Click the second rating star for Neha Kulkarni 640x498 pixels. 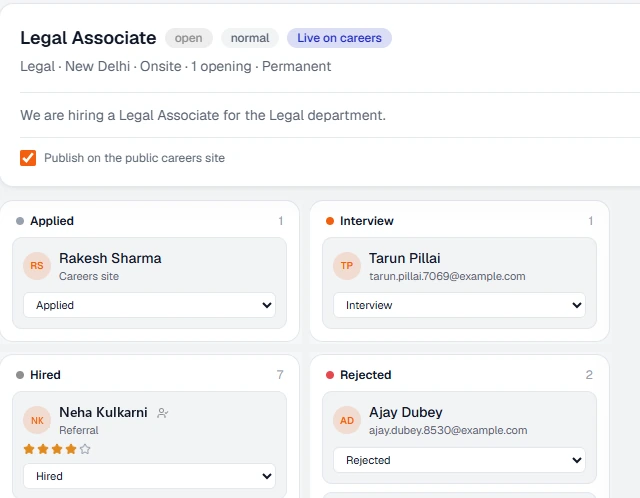click(43, 449)
